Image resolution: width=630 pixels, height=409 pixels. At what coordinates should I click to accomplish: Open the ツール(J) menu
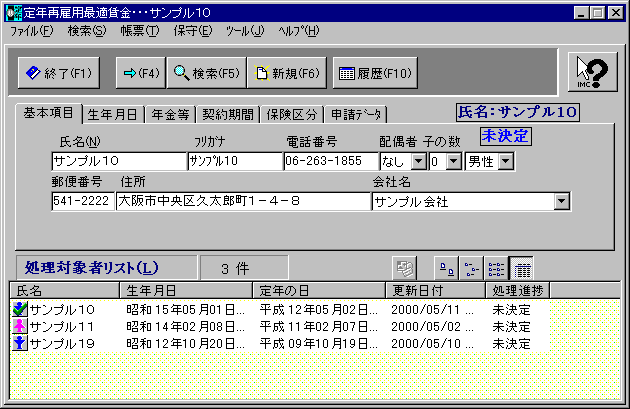point(245,31)
